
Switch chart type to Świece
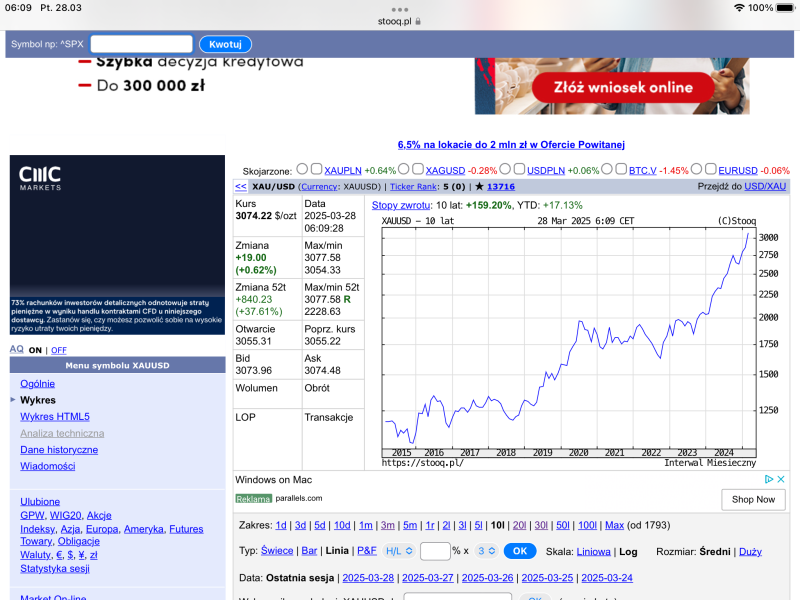pos(277,551)
